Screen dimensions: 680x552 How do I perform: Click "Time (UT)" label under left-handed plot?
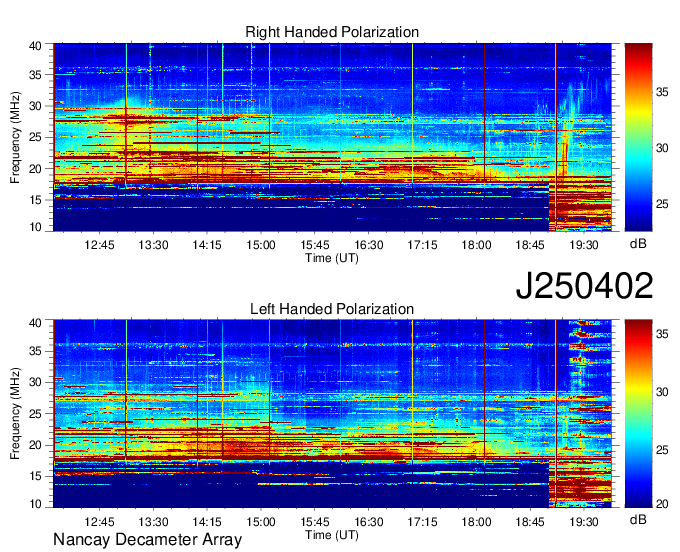pyautogui.click(x=332, y=535)
